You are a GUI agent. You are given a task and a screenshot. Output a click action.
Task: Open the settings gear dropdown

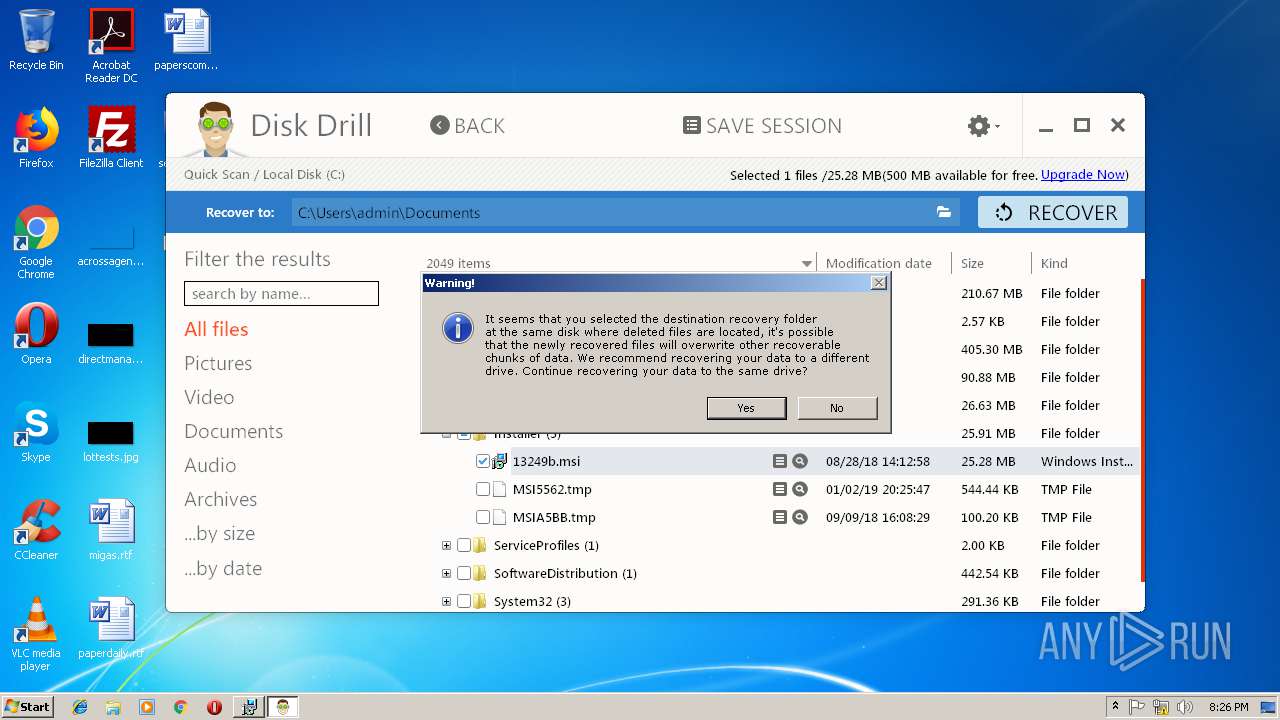tap(983, 125)
